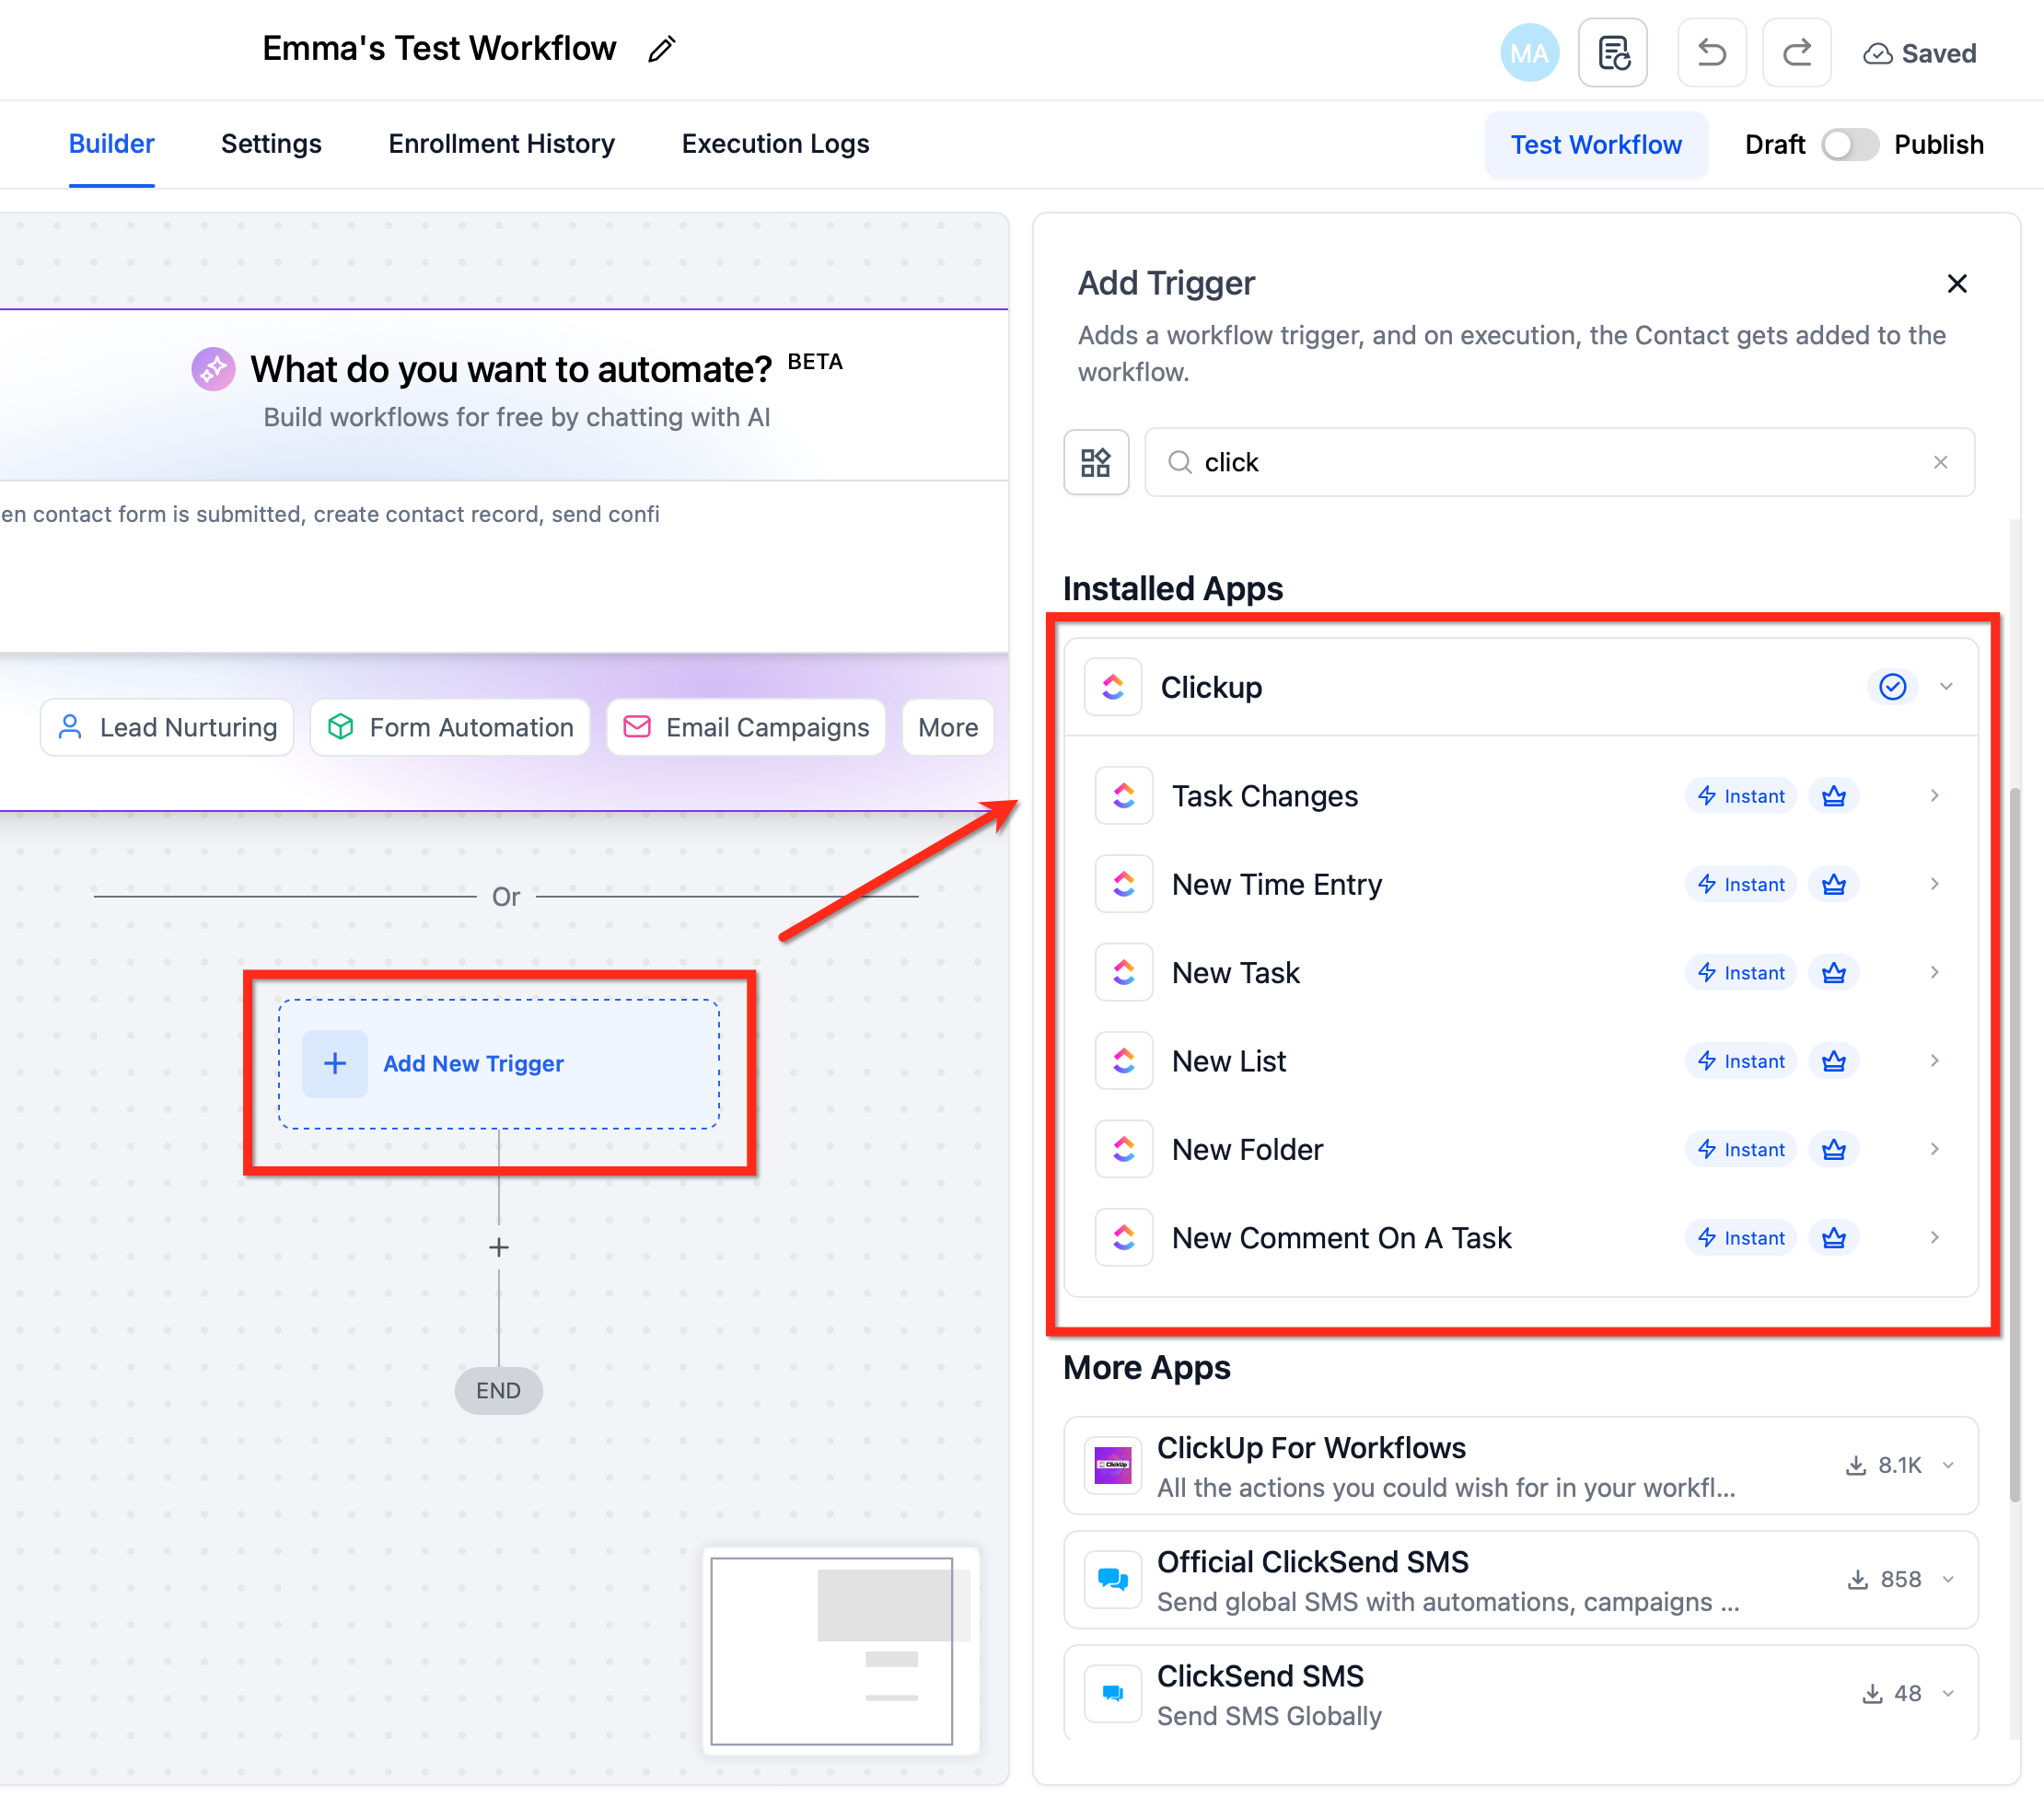Viewport: 2044px width, 1808px height.
Task: Click the MA user avatar
Action: [x=1529, y=53]
